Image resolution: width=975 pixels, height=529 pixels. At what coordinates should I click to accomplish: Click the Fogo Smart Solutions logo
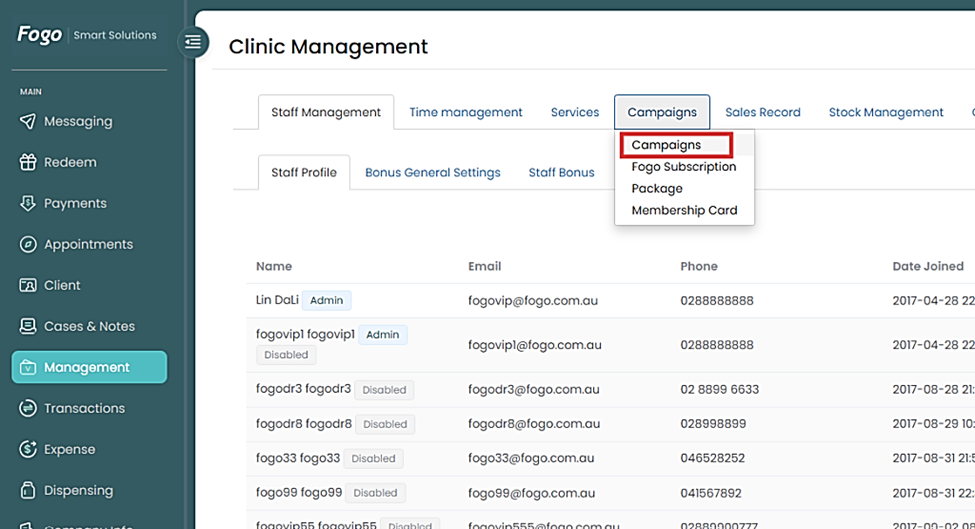tap(87, 35)
